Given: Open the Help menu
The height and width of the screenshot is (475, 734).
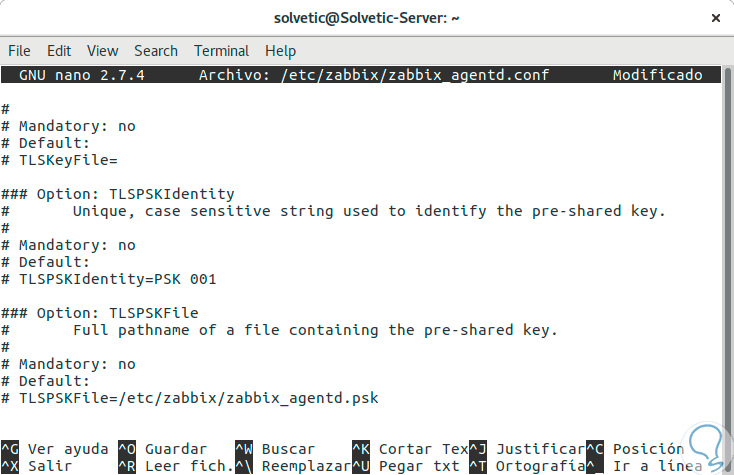Looking at the screenshot, I should (x=280, y=51).
